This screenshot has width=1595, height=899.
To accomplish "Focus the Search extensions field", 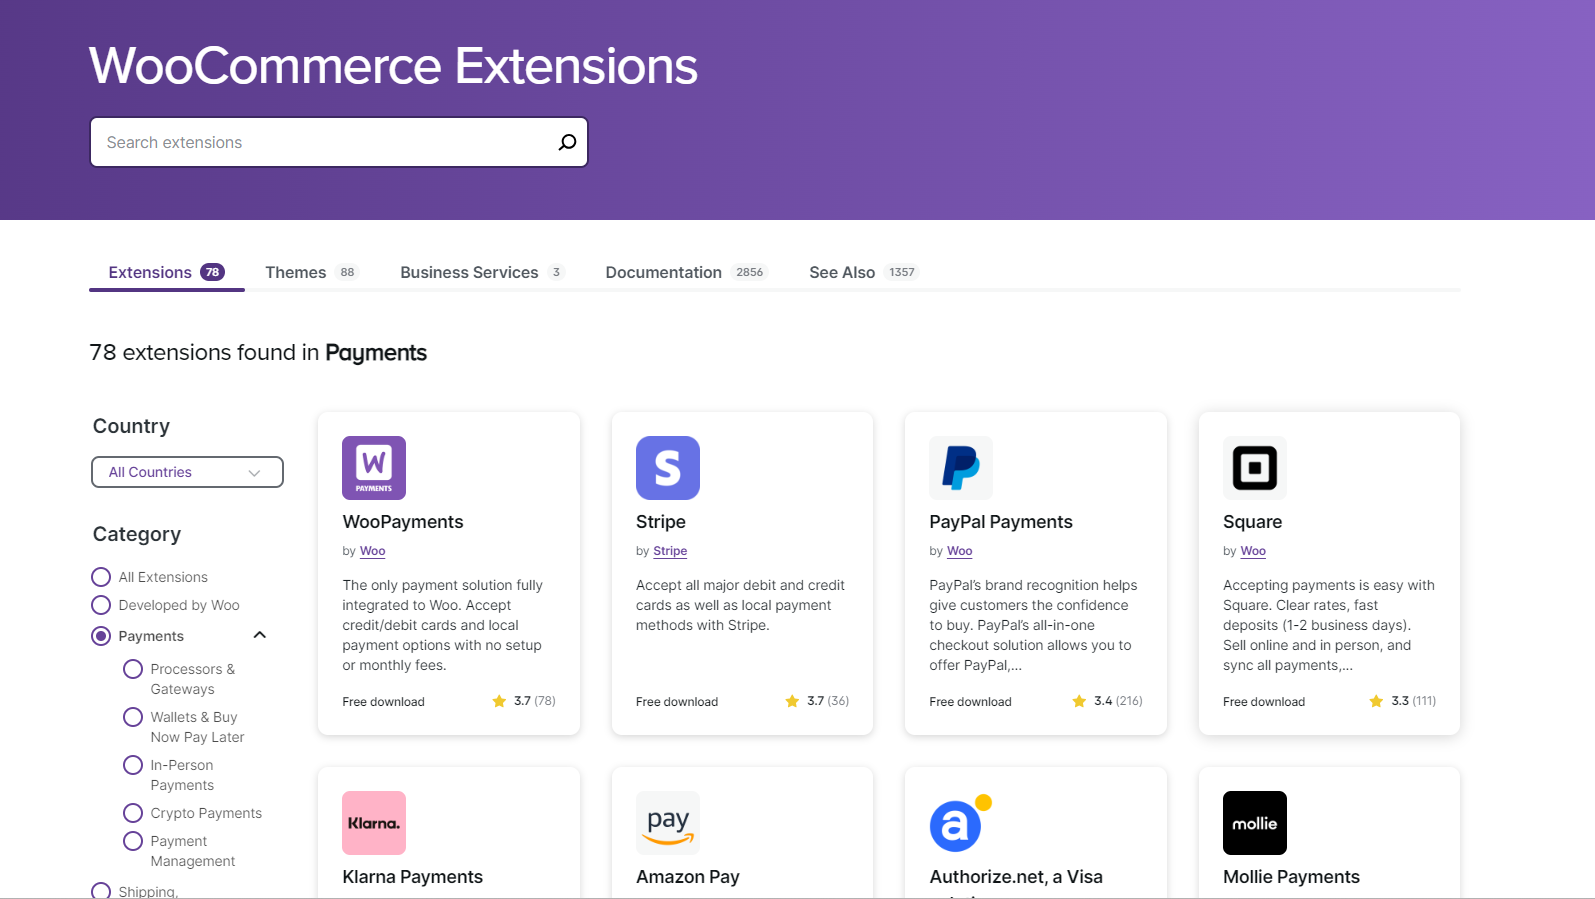I will point(339,142).
